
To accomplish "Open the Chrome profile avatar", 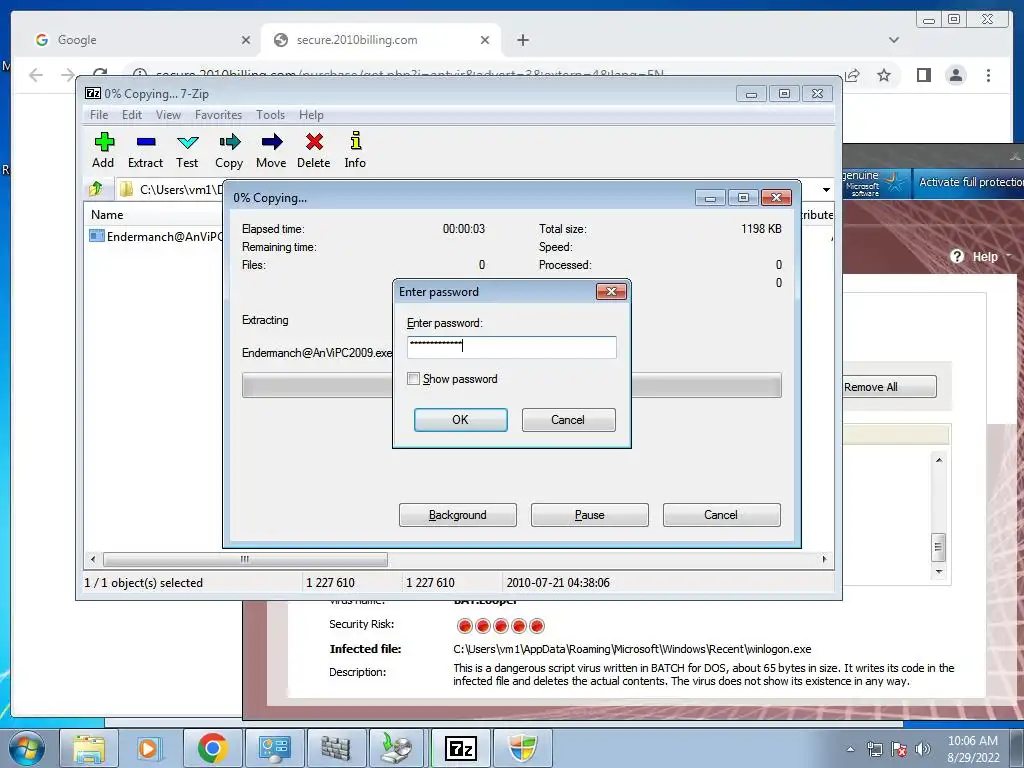I will (955, 75).
